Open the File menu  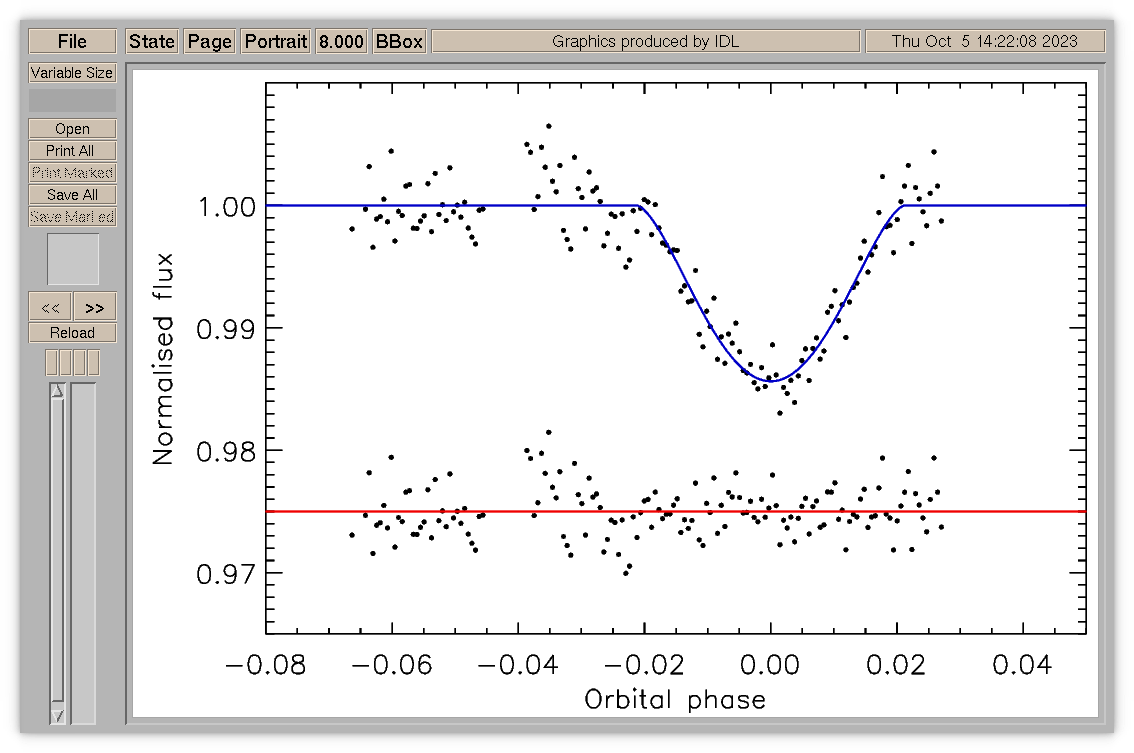click(72, 41)
